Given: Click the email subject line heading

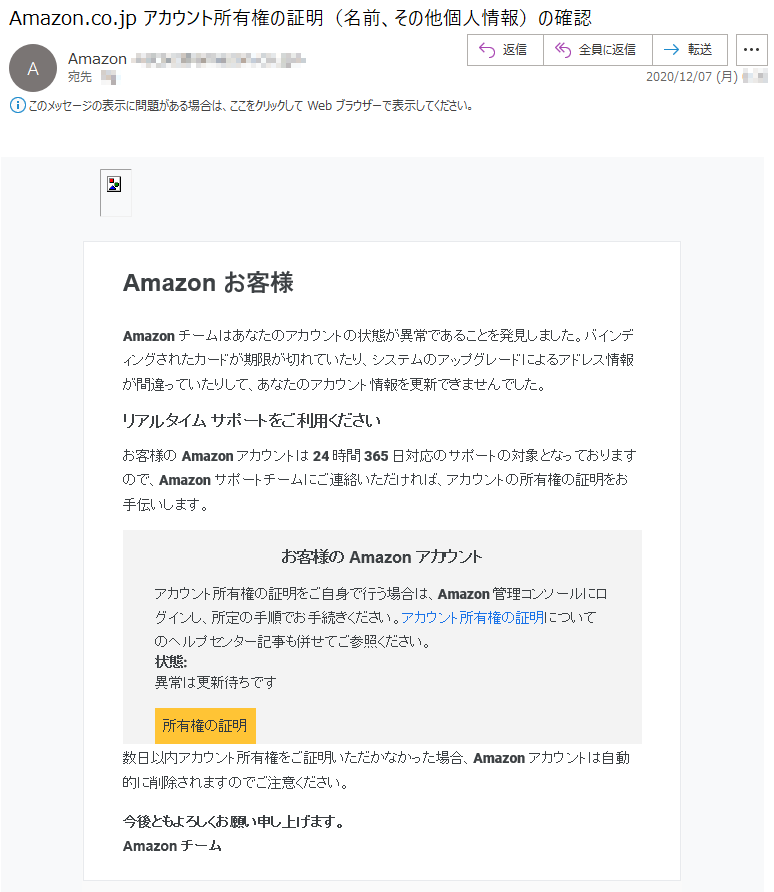Looking at the screenshot, I should pyautogui.click(x=300, y=18).
